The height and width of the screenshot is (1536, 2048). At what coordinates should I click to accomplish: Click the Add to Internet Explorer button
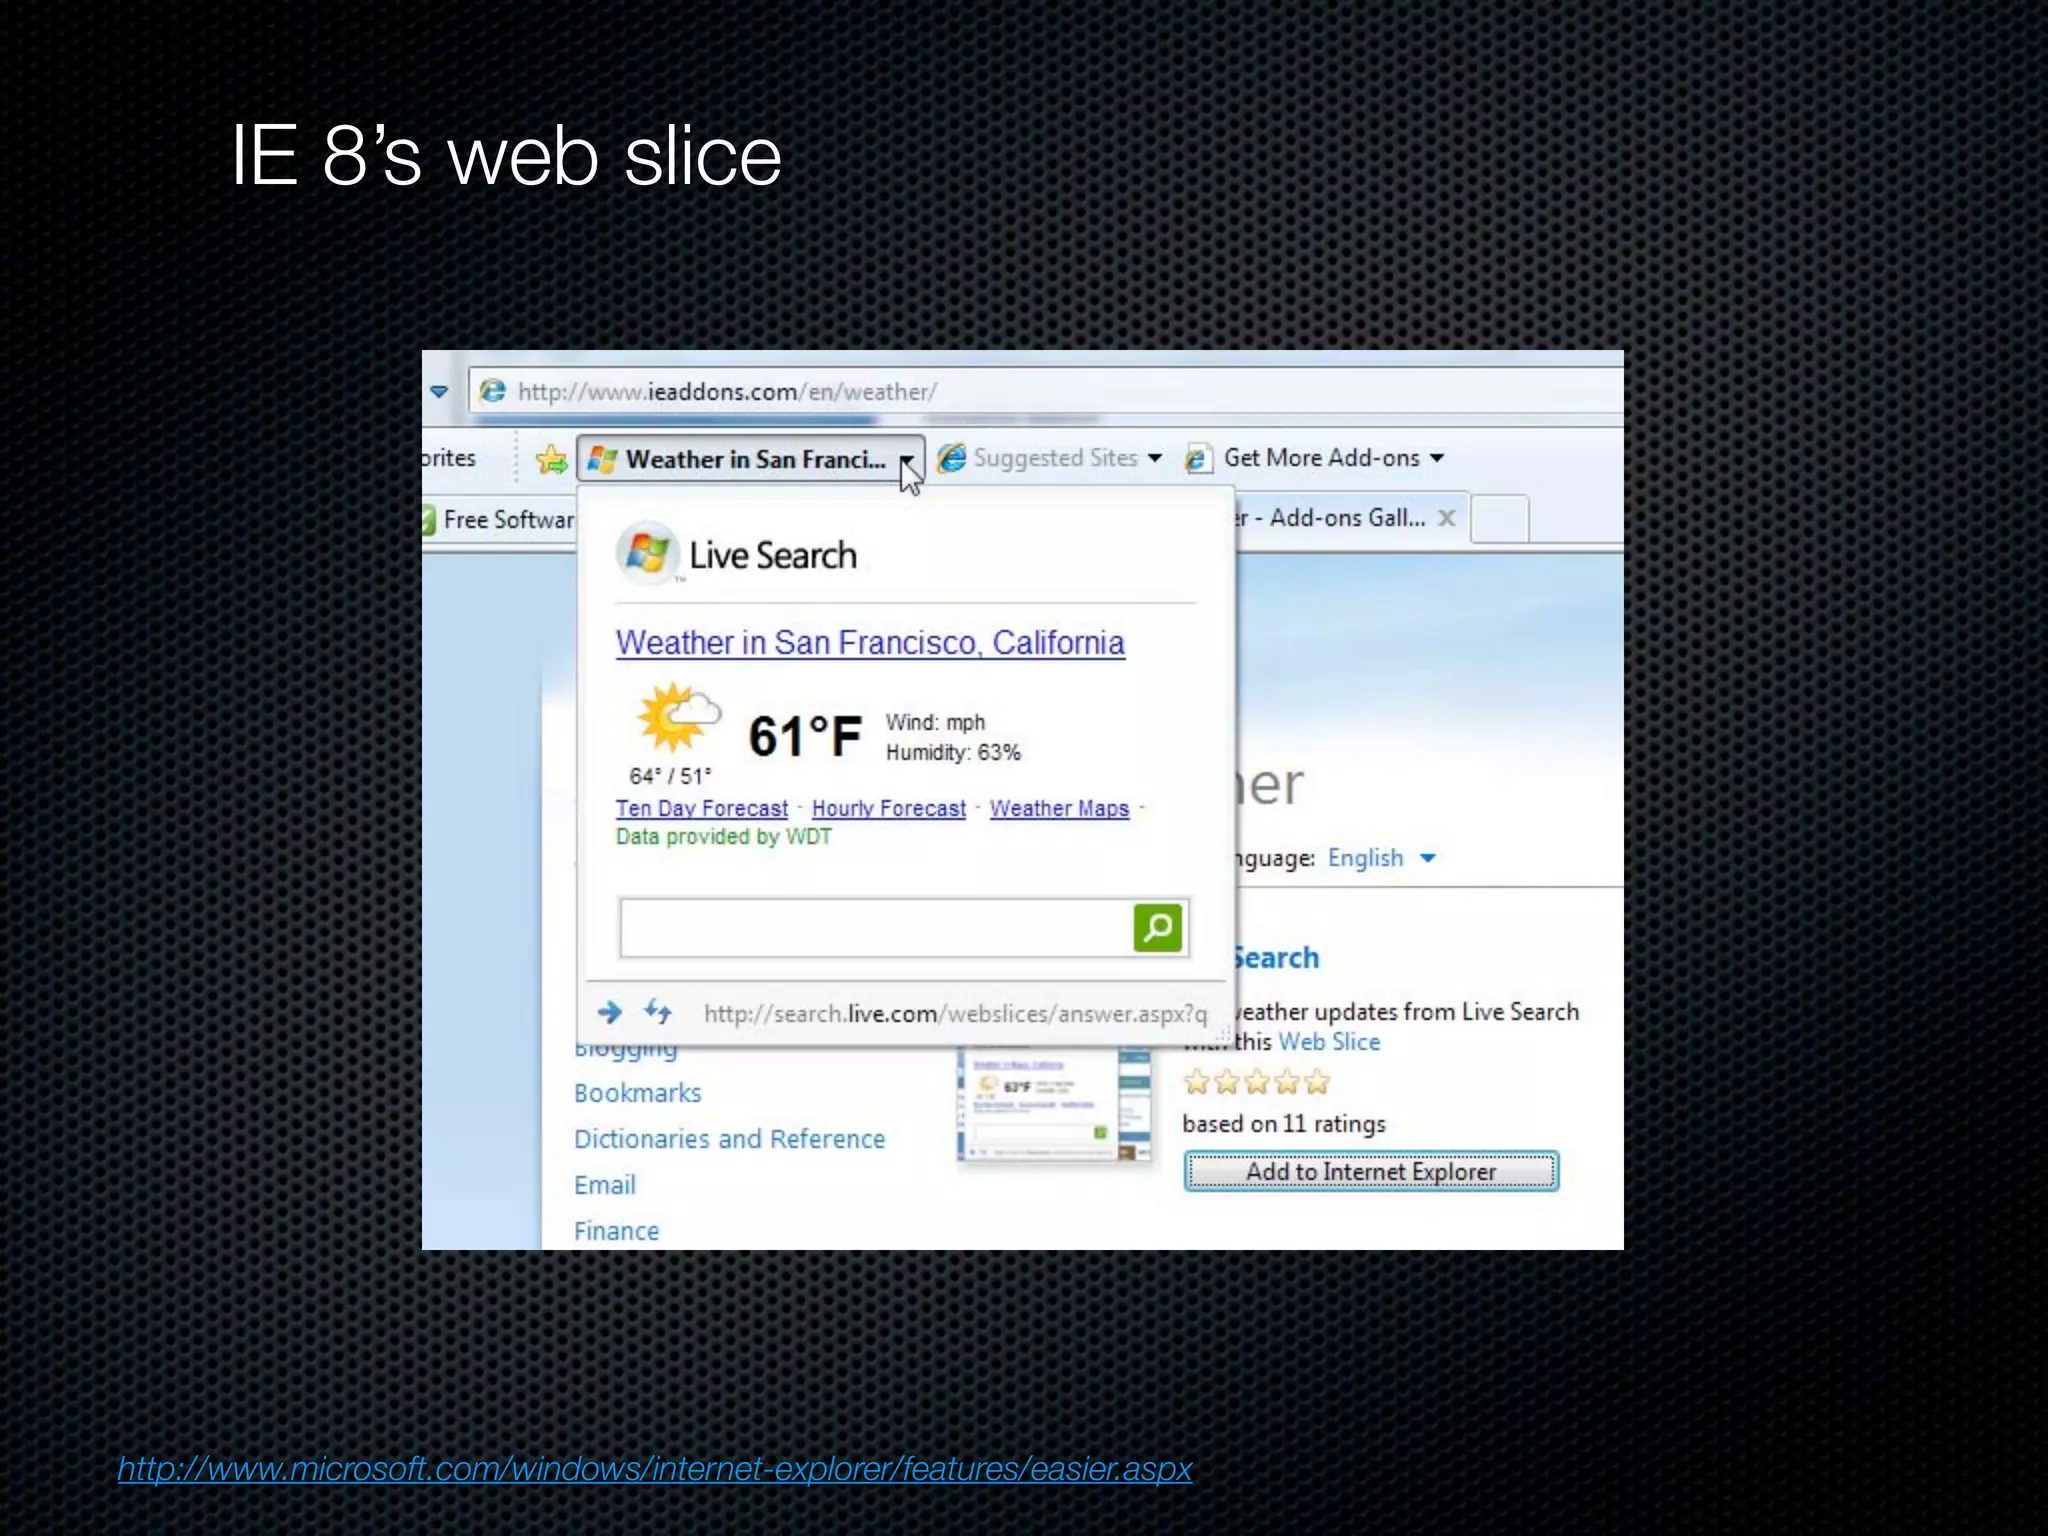[x=1371, y=1171]
